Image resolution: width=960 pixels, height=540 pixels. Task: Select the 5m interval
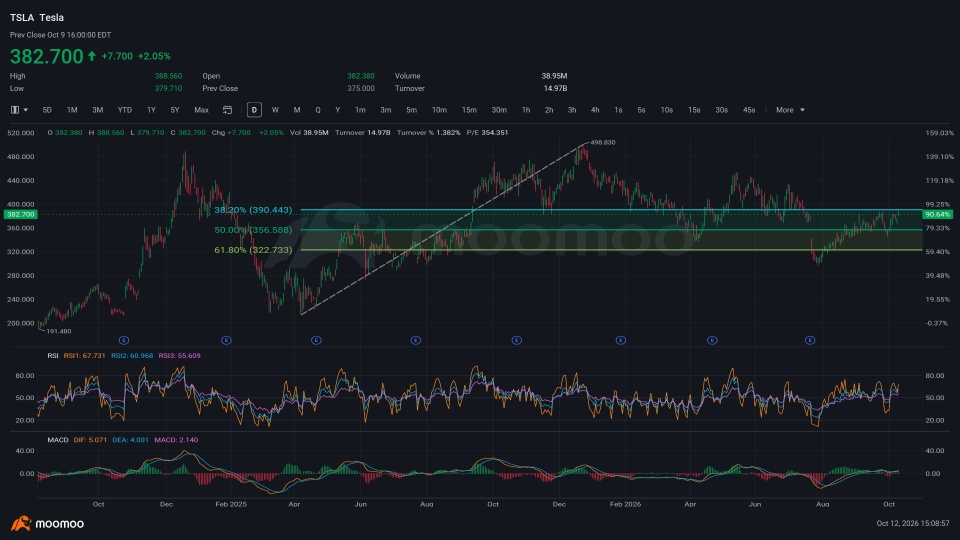coord(411,110)
